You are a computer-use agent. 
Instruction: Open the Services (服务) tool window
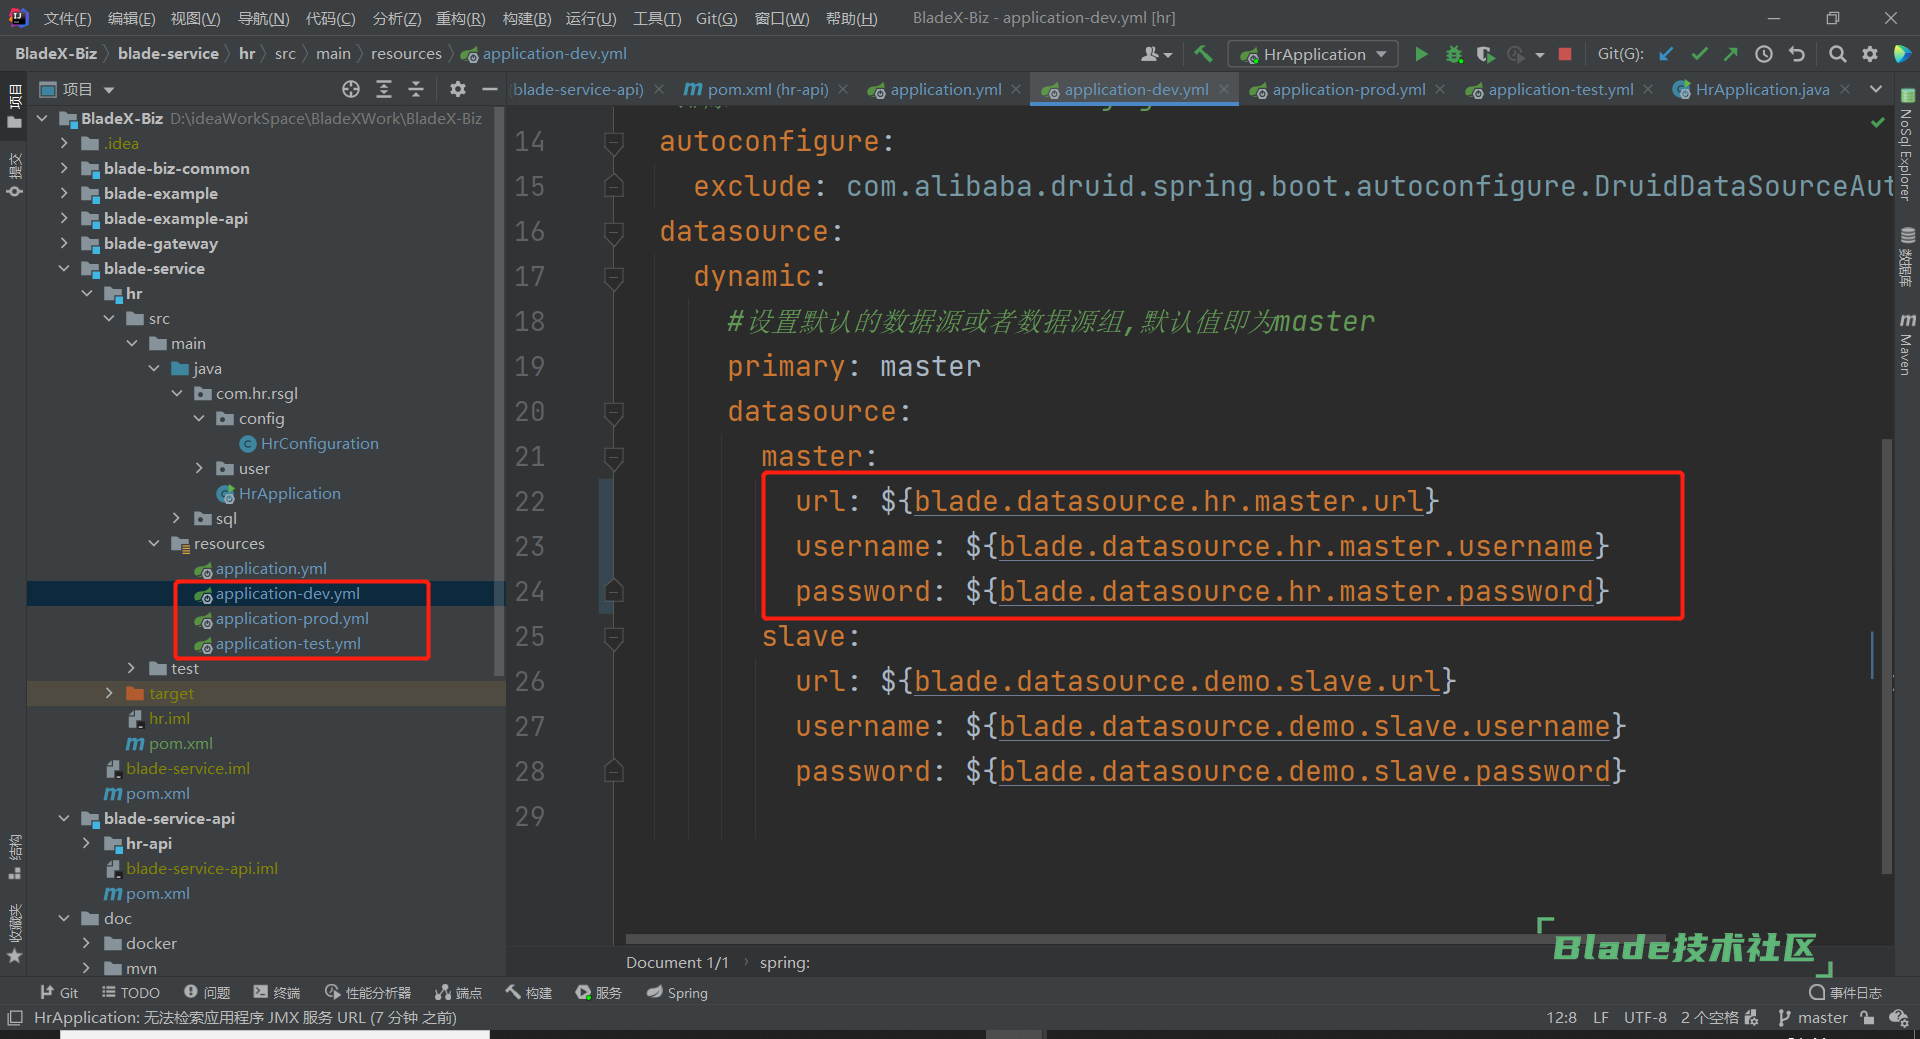coord(599,992)
